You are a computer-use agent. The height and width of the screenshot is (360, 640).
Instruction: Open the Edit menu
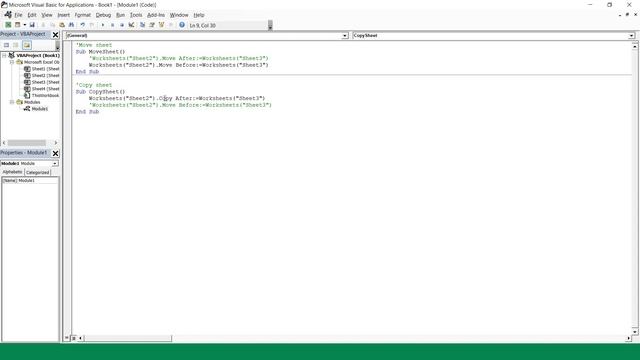[32, 15]
